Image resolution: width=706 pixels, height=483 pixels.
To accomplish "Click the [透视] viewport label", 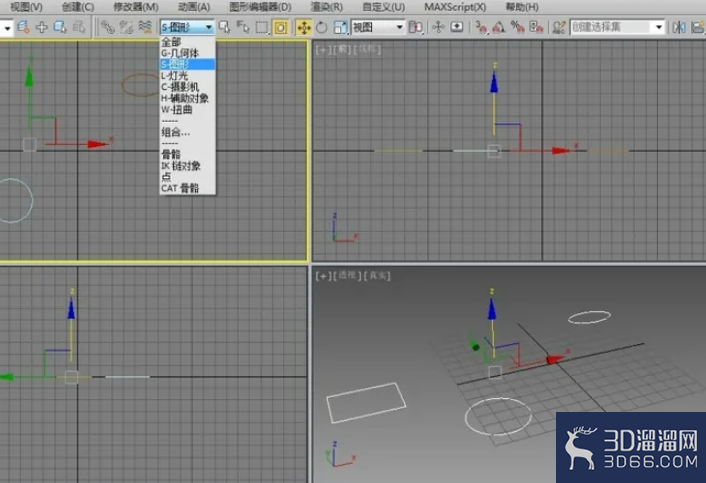I will (347, 275).
